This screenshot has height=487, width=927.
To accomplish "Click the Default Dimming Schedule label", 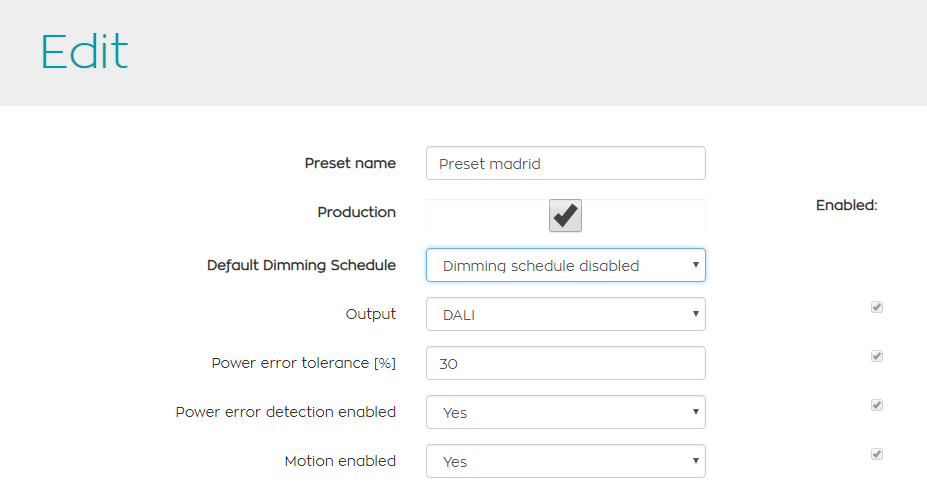I will point(301,265).
